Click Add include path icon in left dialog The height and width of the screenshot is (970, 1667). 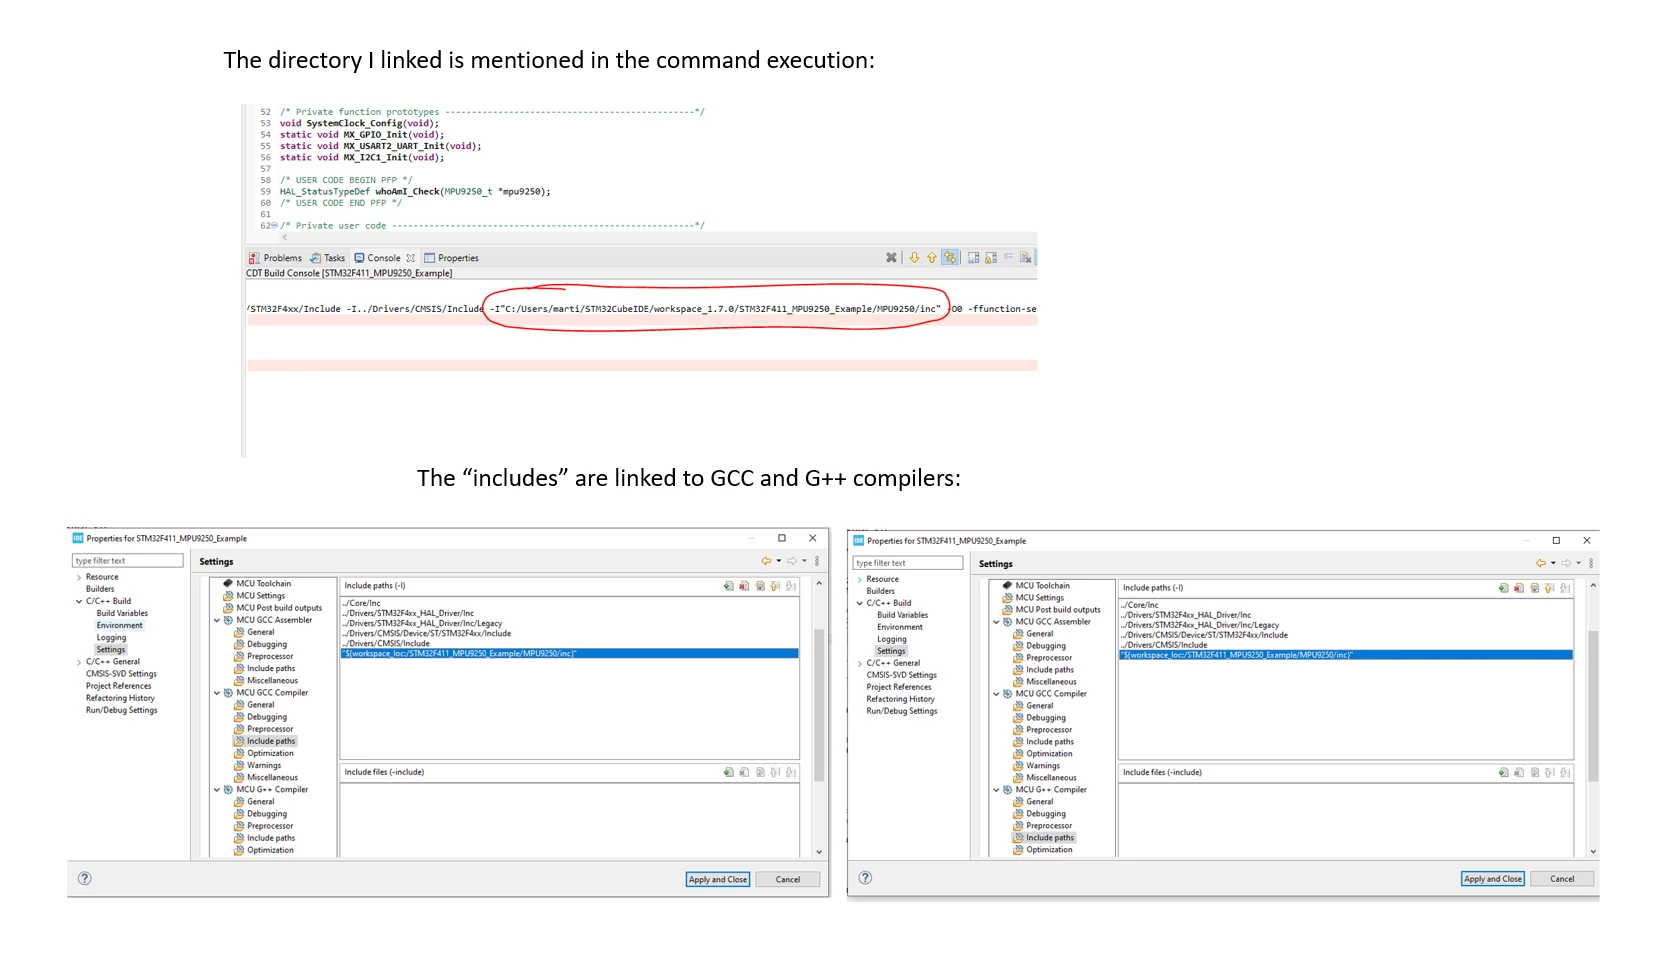click(728, 586)
